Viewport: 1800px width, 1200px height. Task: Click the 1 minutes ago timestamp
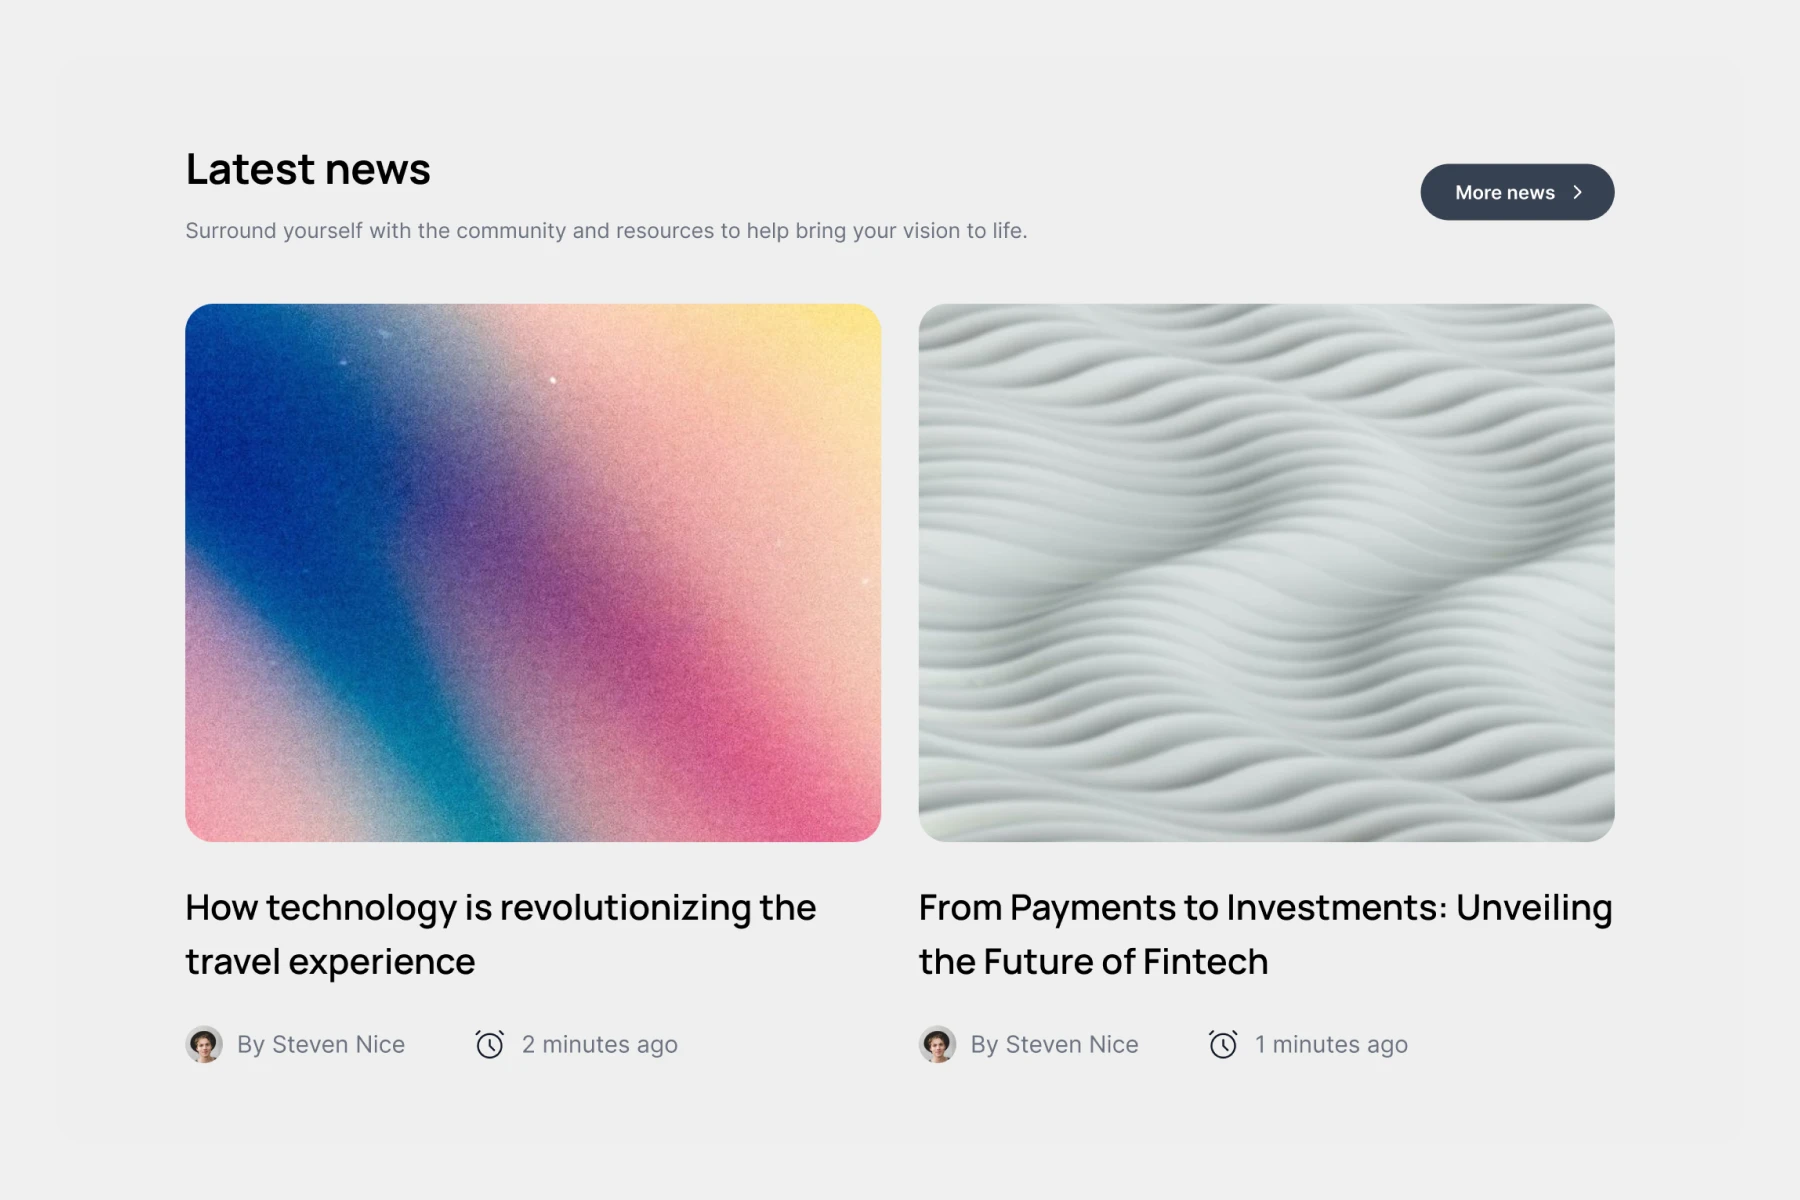(x=1331, y=1044)
